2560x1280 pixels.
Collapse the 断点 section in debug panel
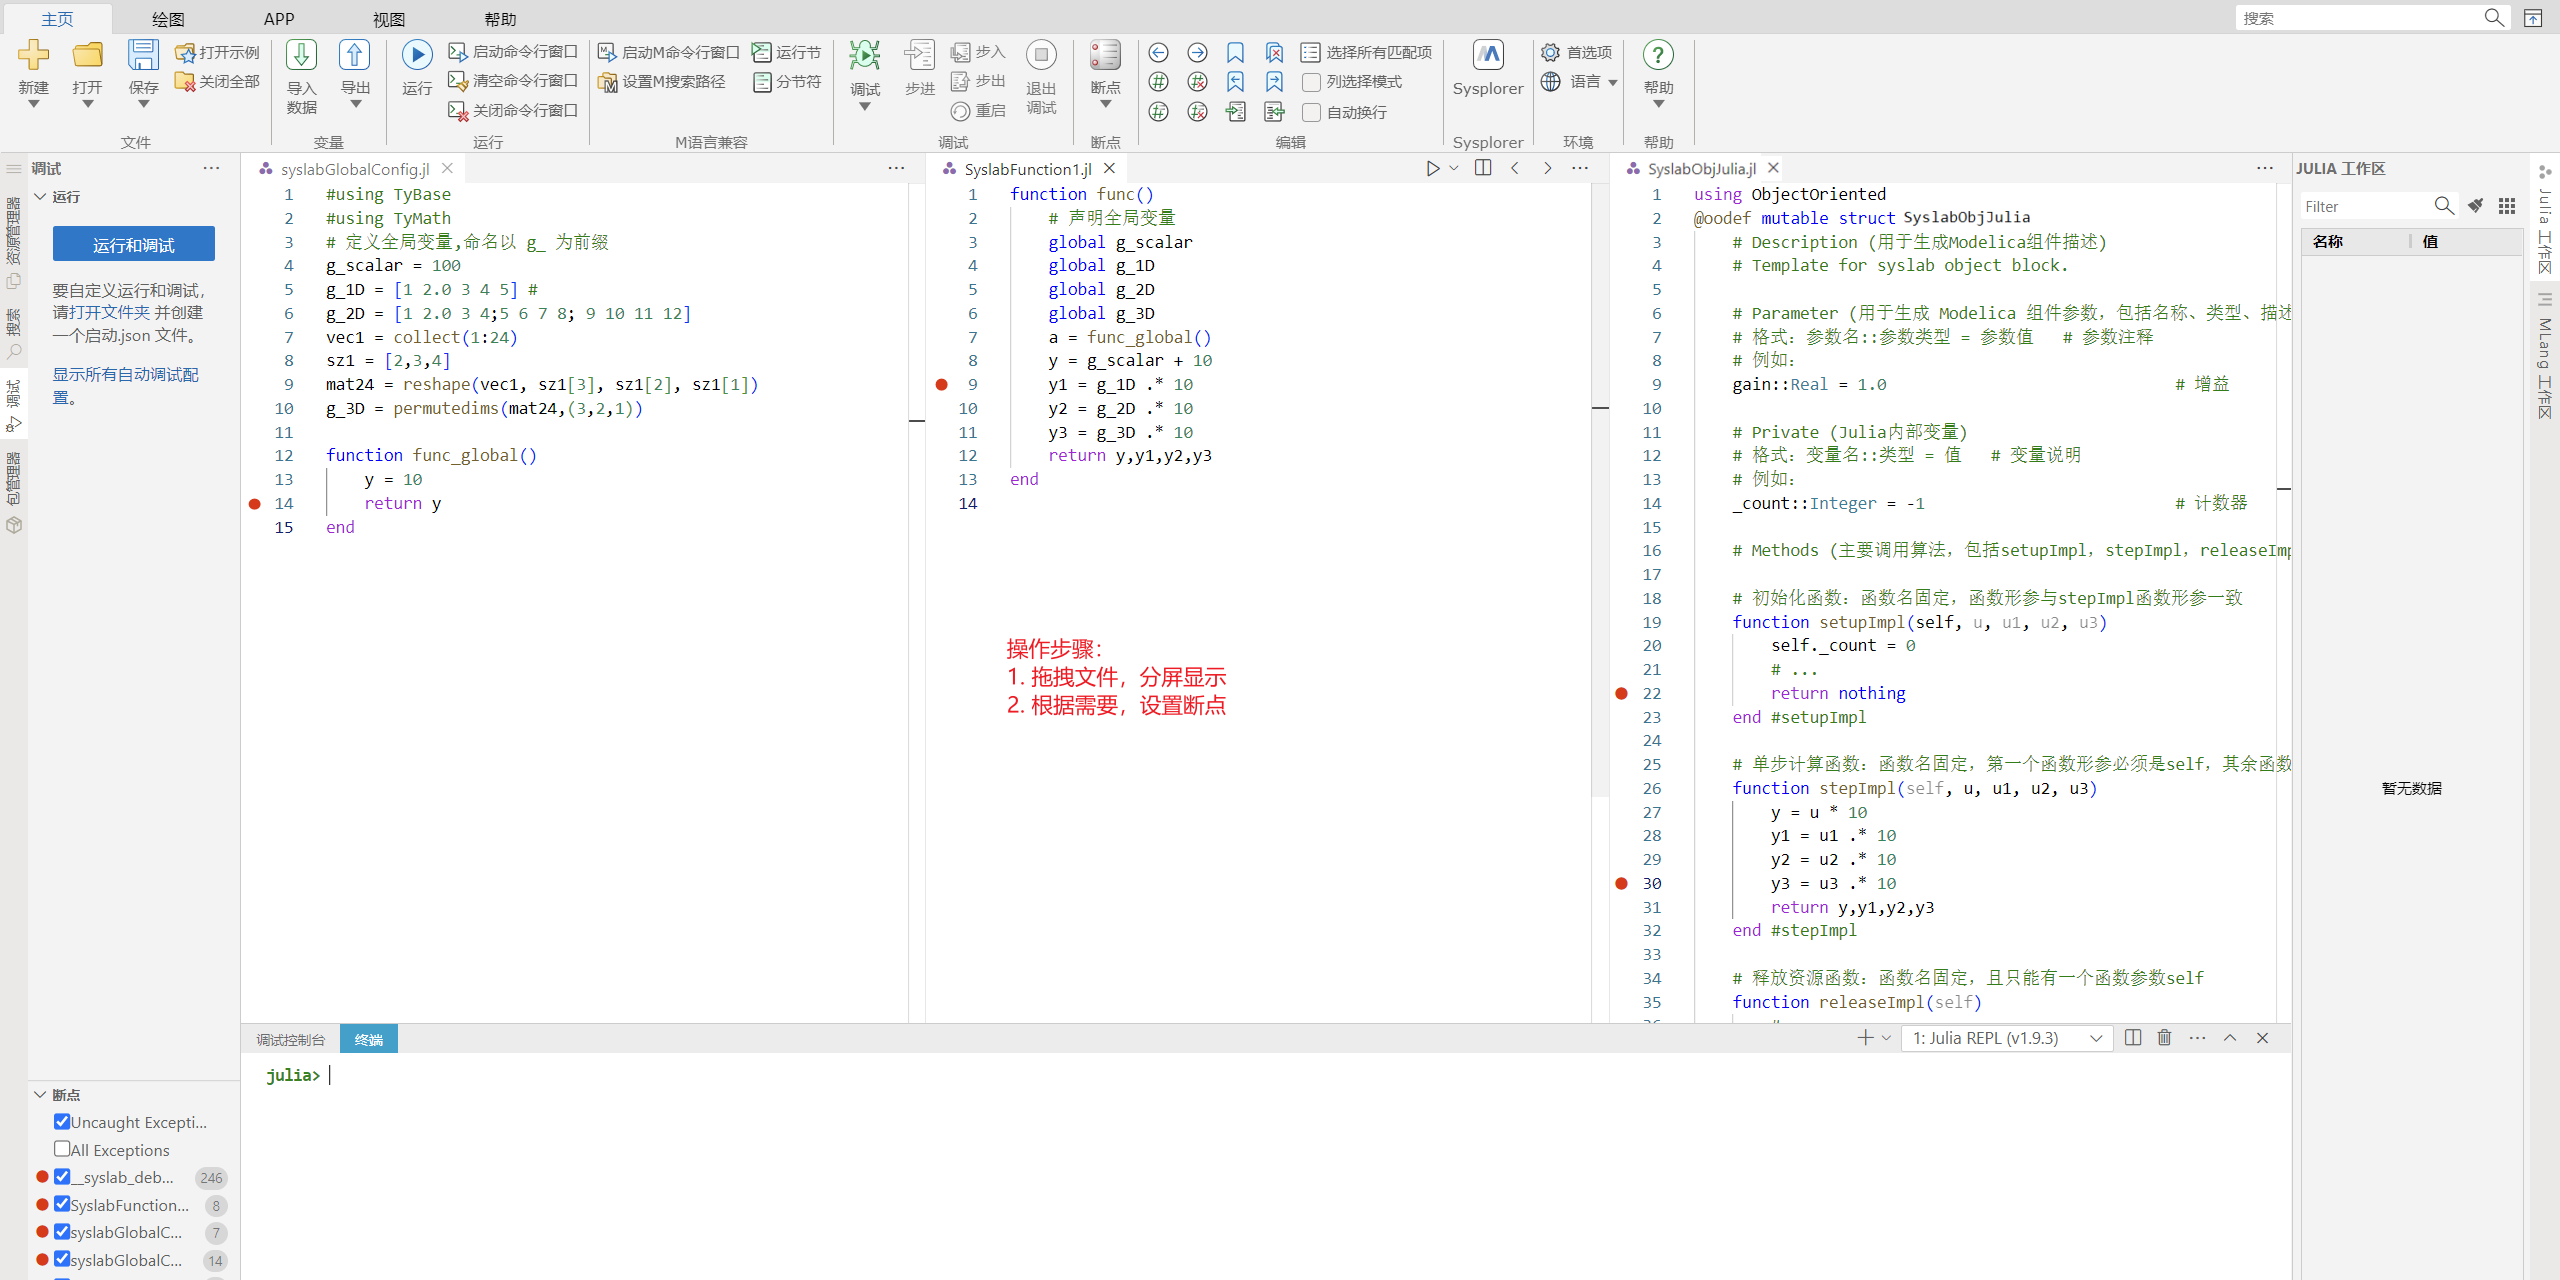pos(40,1095)
